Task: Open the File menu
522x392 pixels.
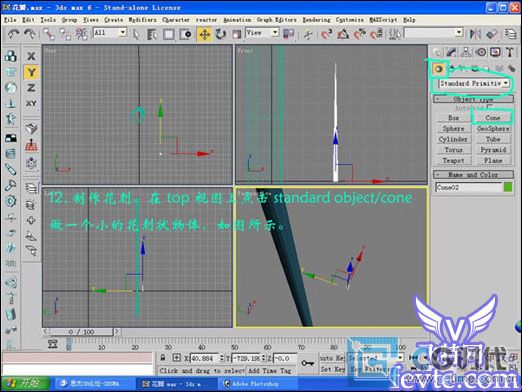Action: [10, 20]
